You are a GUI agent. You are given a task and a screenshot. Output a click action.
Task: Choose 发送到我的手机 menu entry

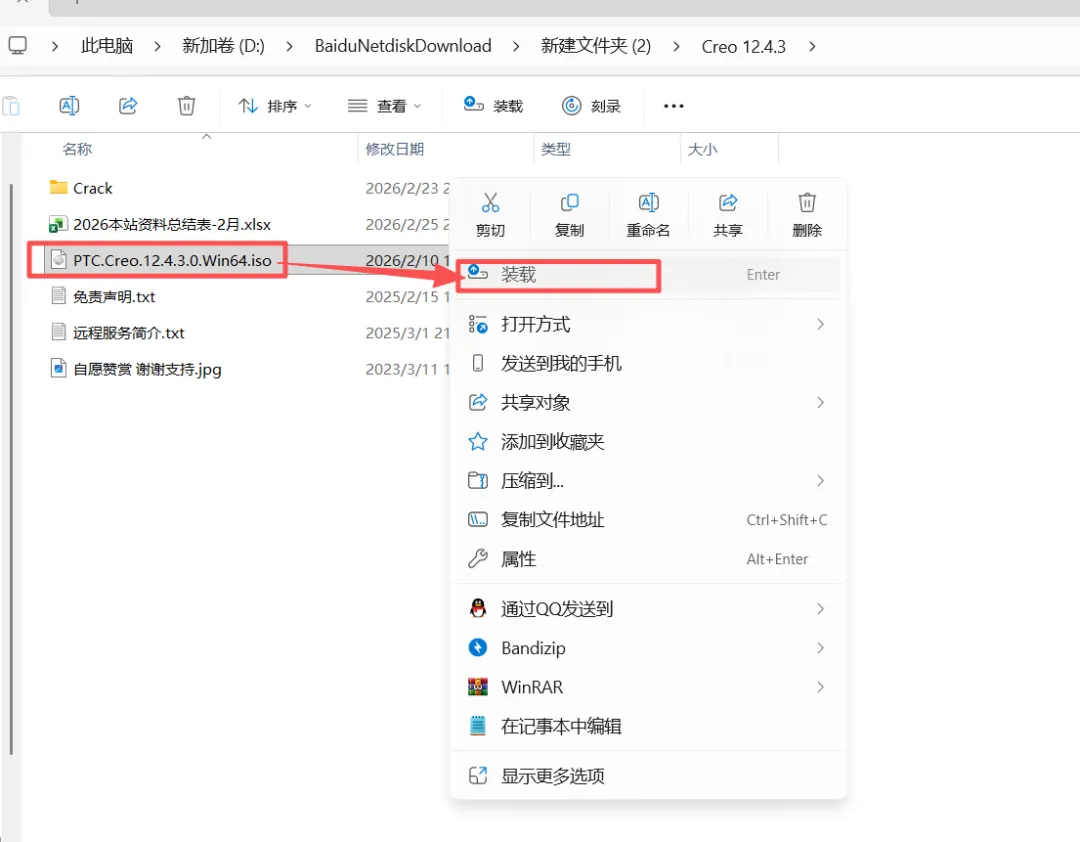click(647, 363)
